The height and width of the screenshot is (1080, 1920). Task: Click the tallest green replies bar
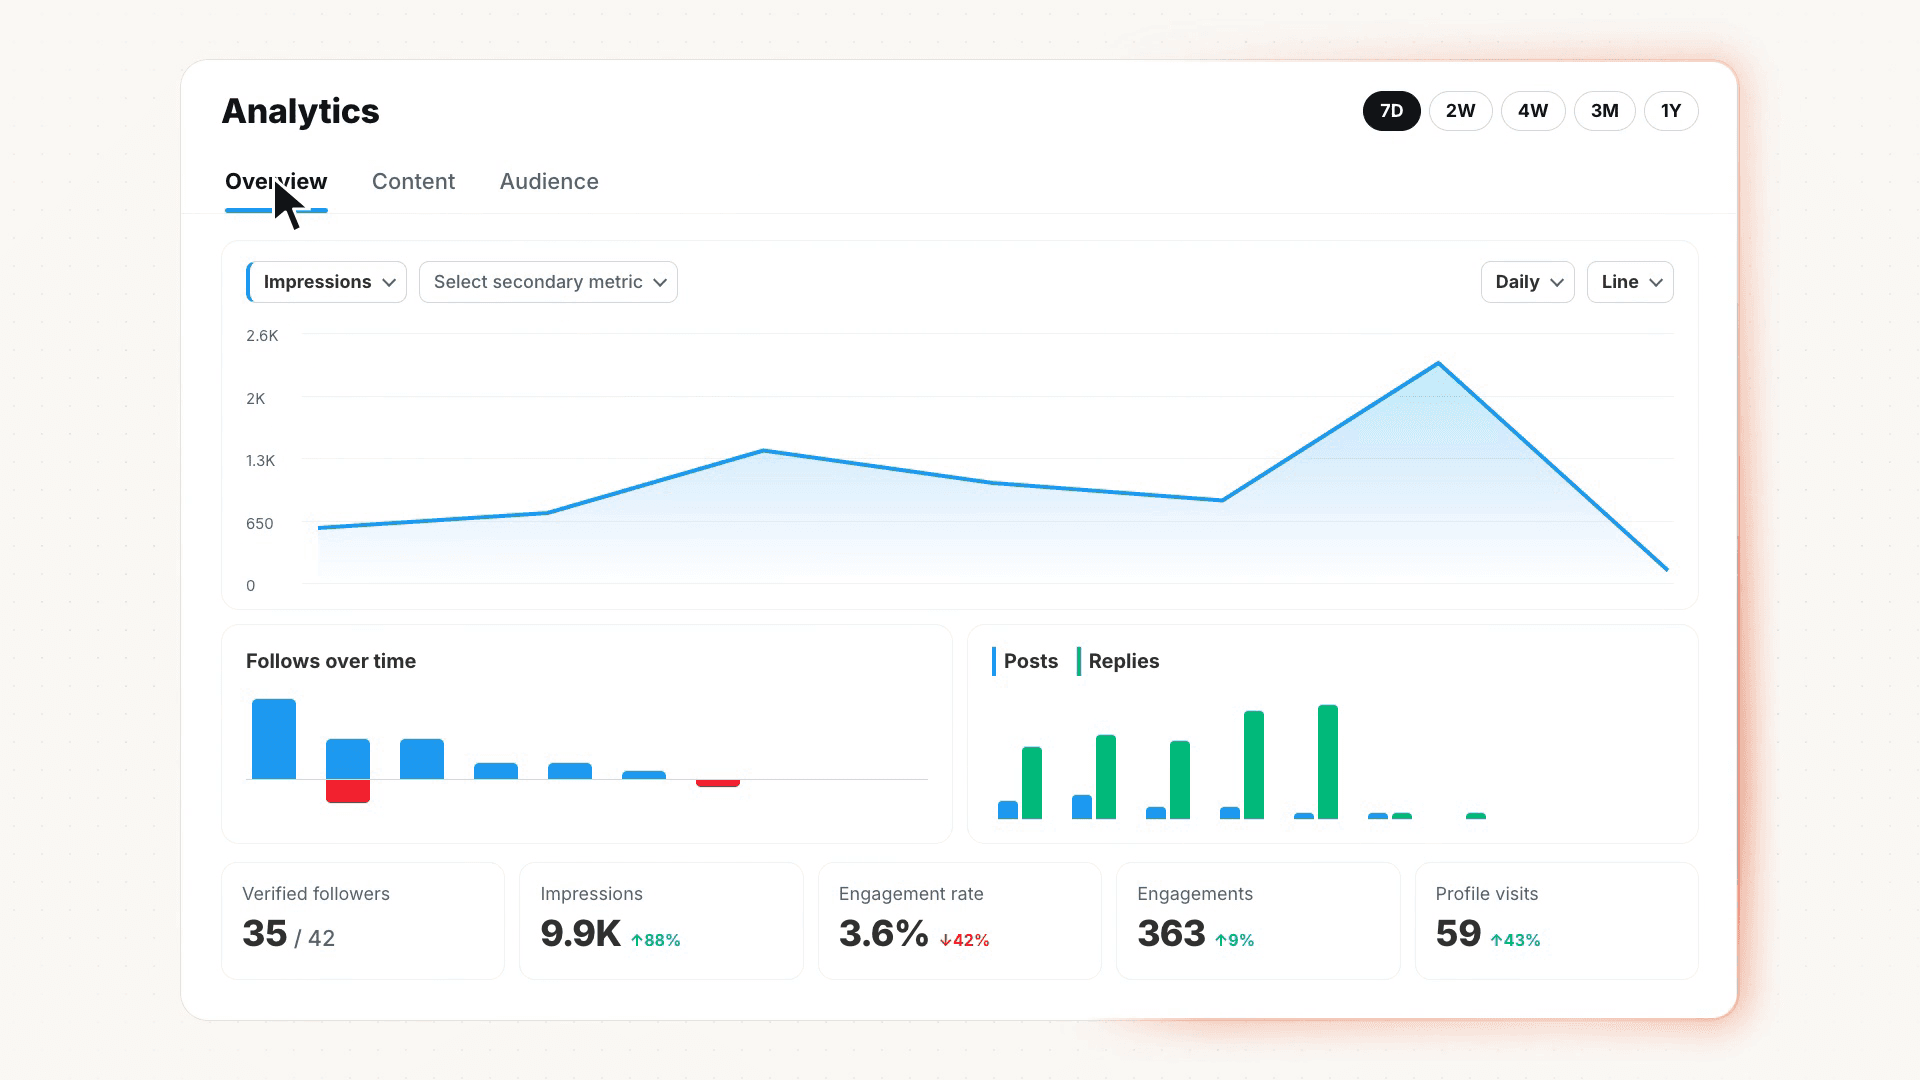[x=1328, y=762]
